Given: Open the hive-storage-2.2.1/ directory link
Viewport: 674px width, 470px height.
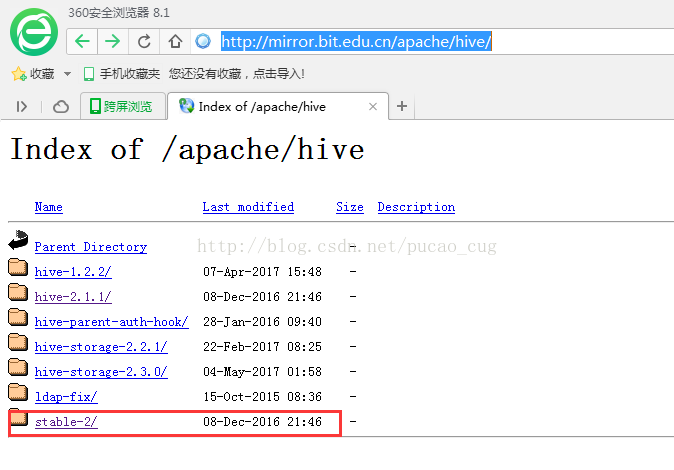Looking at the screenshot, I should tap(101, 347).
